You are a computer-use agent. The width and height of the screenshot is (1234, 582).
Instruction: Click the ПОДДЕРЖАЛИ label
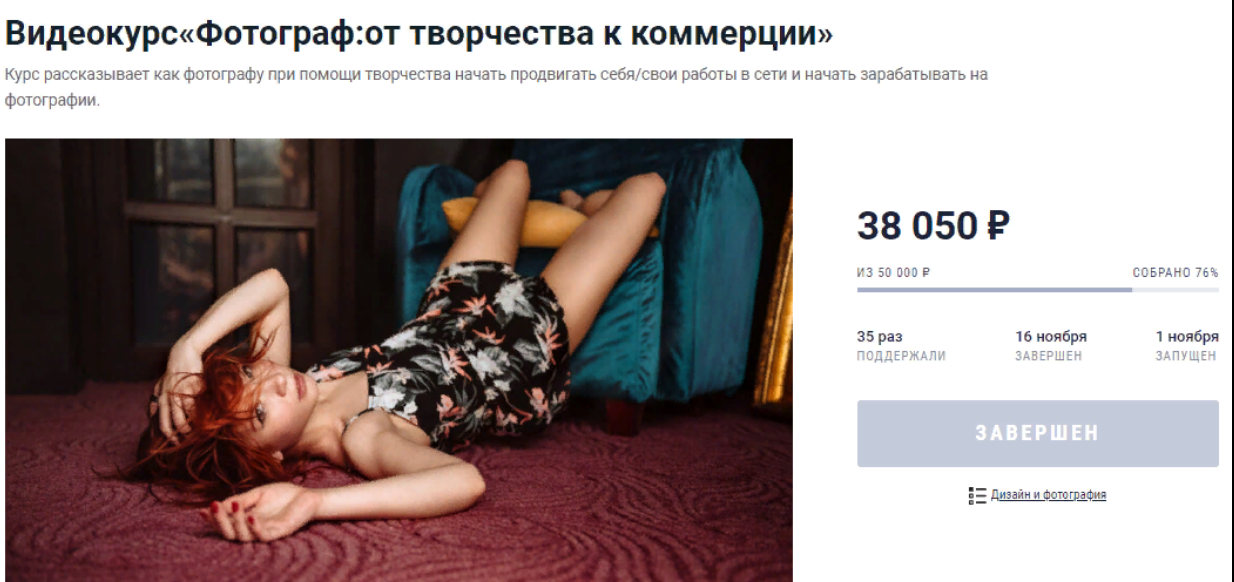click(900, 355)
